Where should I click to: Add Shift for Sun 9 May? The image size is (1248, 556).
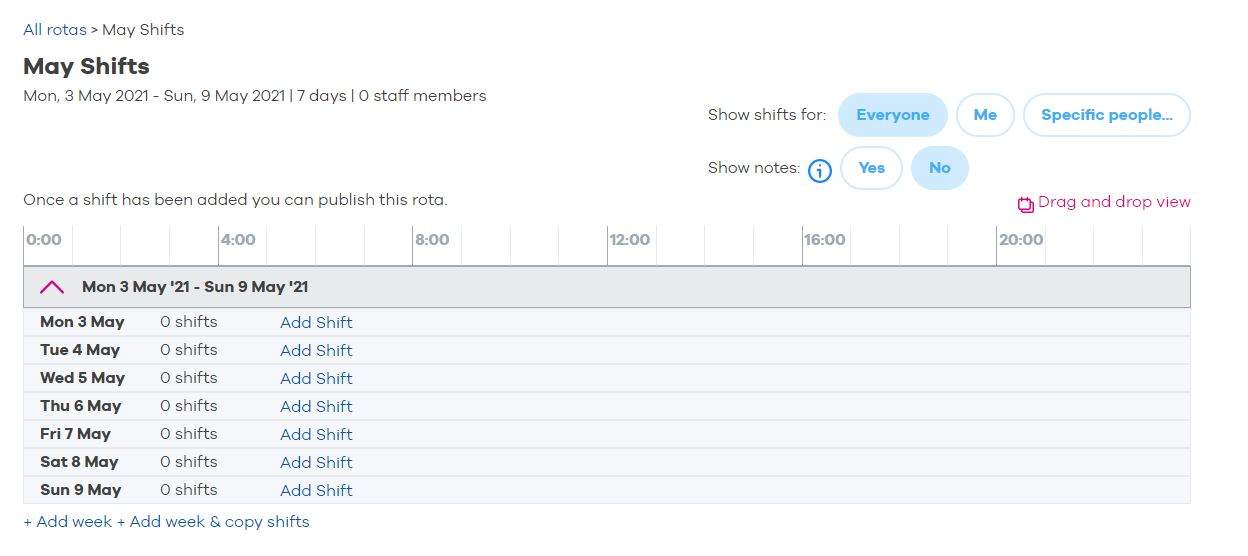pyautogui.click(x=316, y=490)
